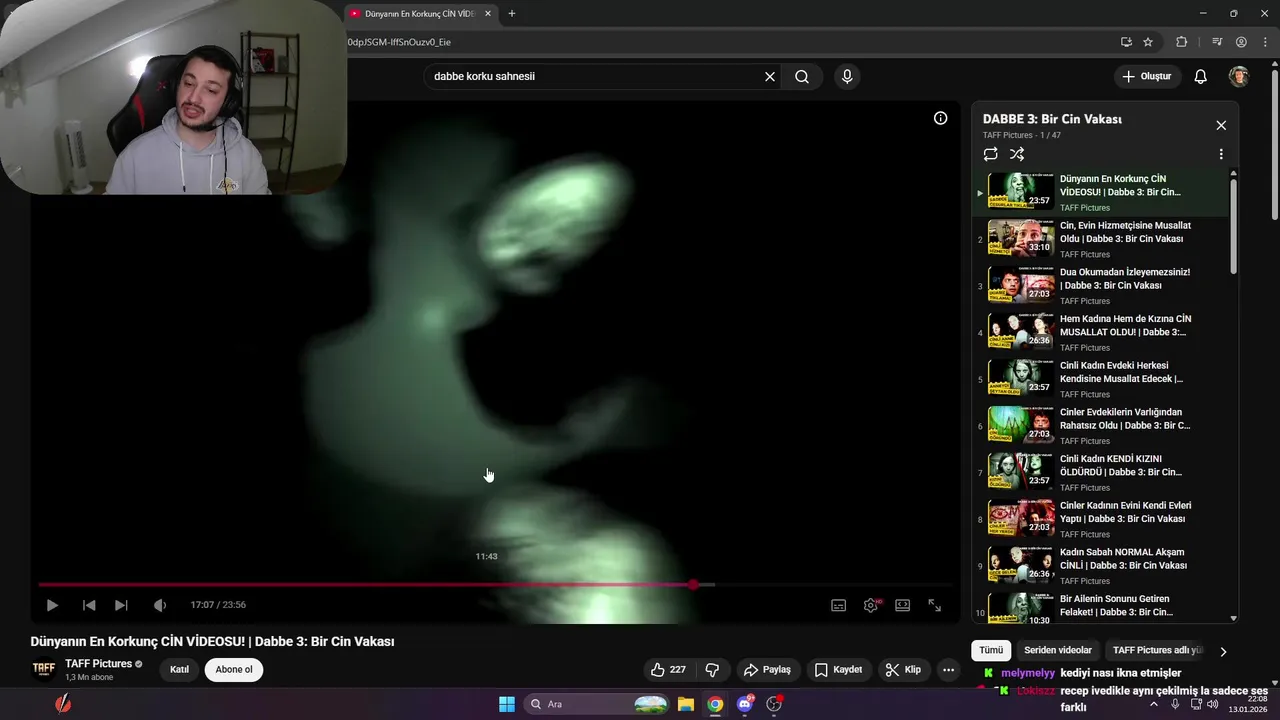Mute the video player volume
The height and width of the screenshot is (720, 1280).
point(159,605)
